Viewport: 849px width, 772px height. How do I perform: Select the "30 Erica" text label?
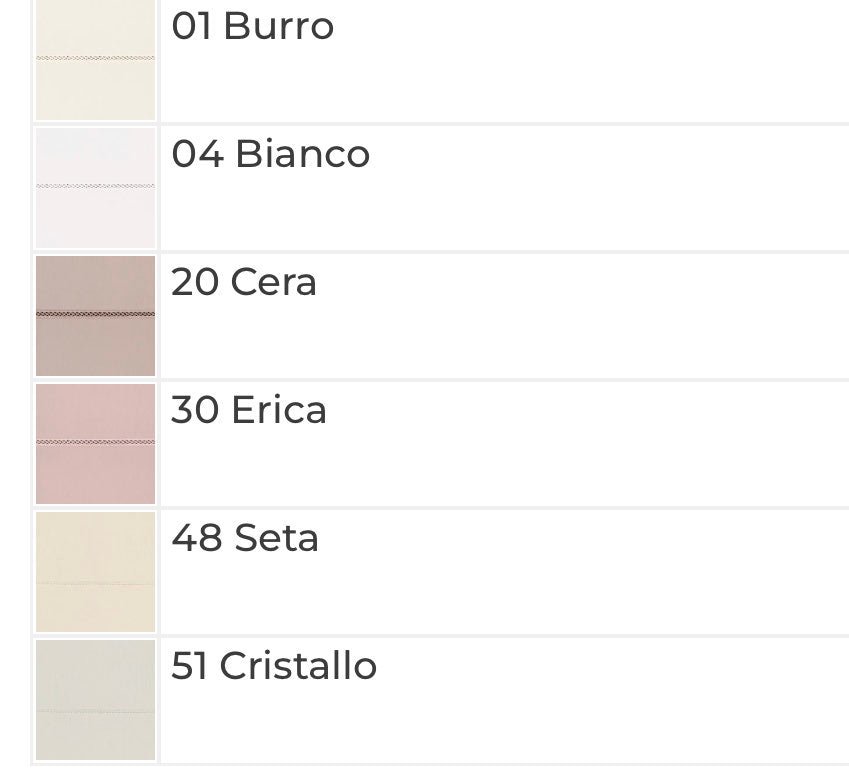click(x=248, y=410)
